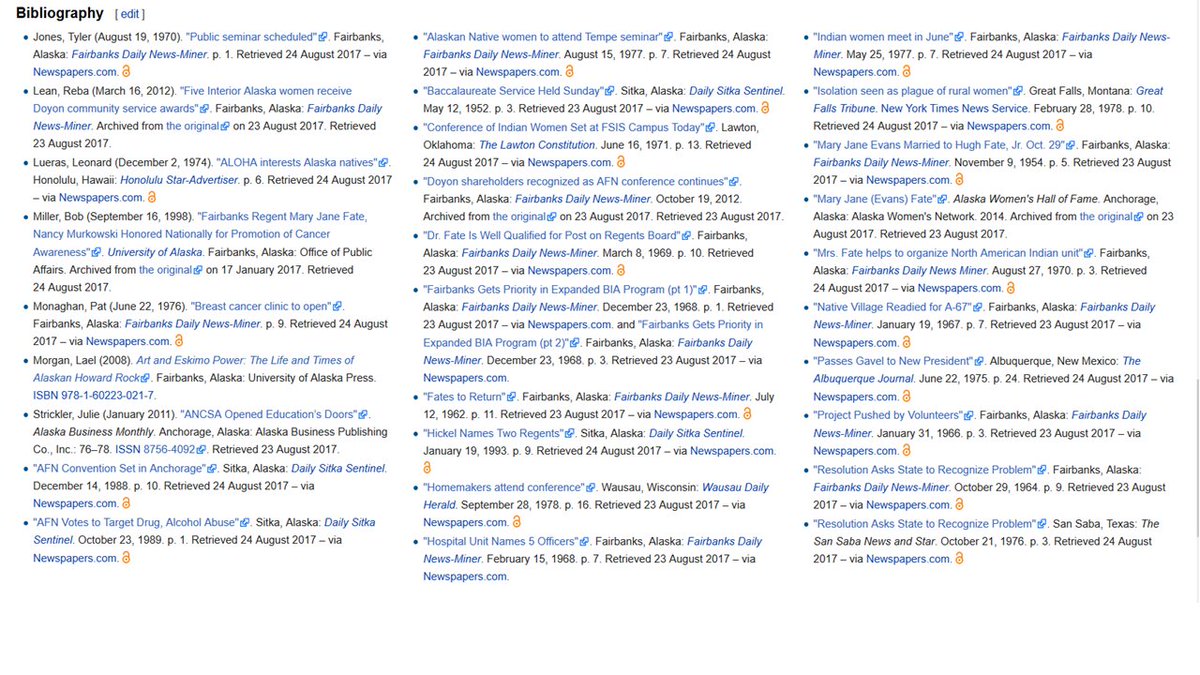Click the lock icon for 'Project Pushed by Volunteers'

[907, 450]
